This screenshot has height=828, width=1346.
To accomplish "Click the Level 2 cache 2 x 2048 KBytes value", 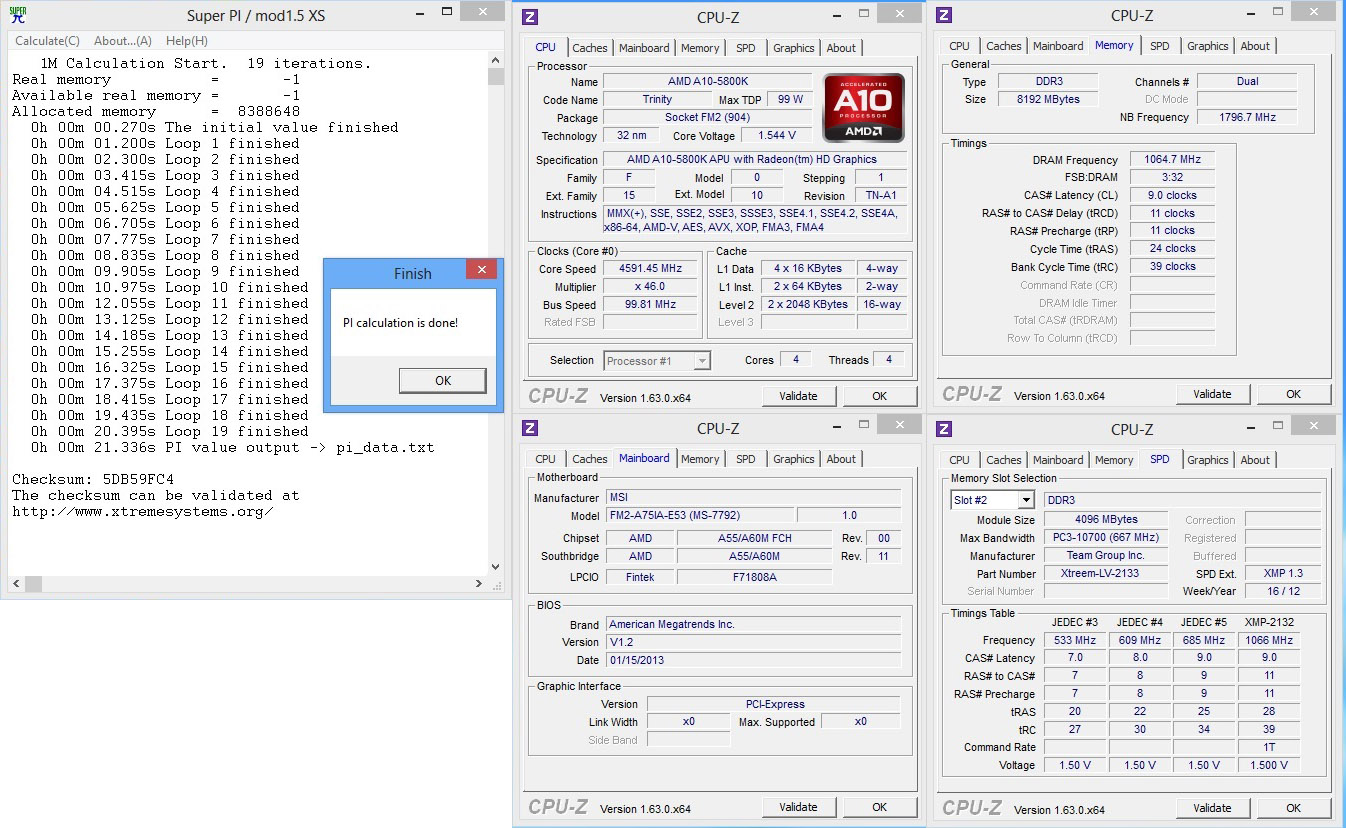I will (x=808, y=305).
